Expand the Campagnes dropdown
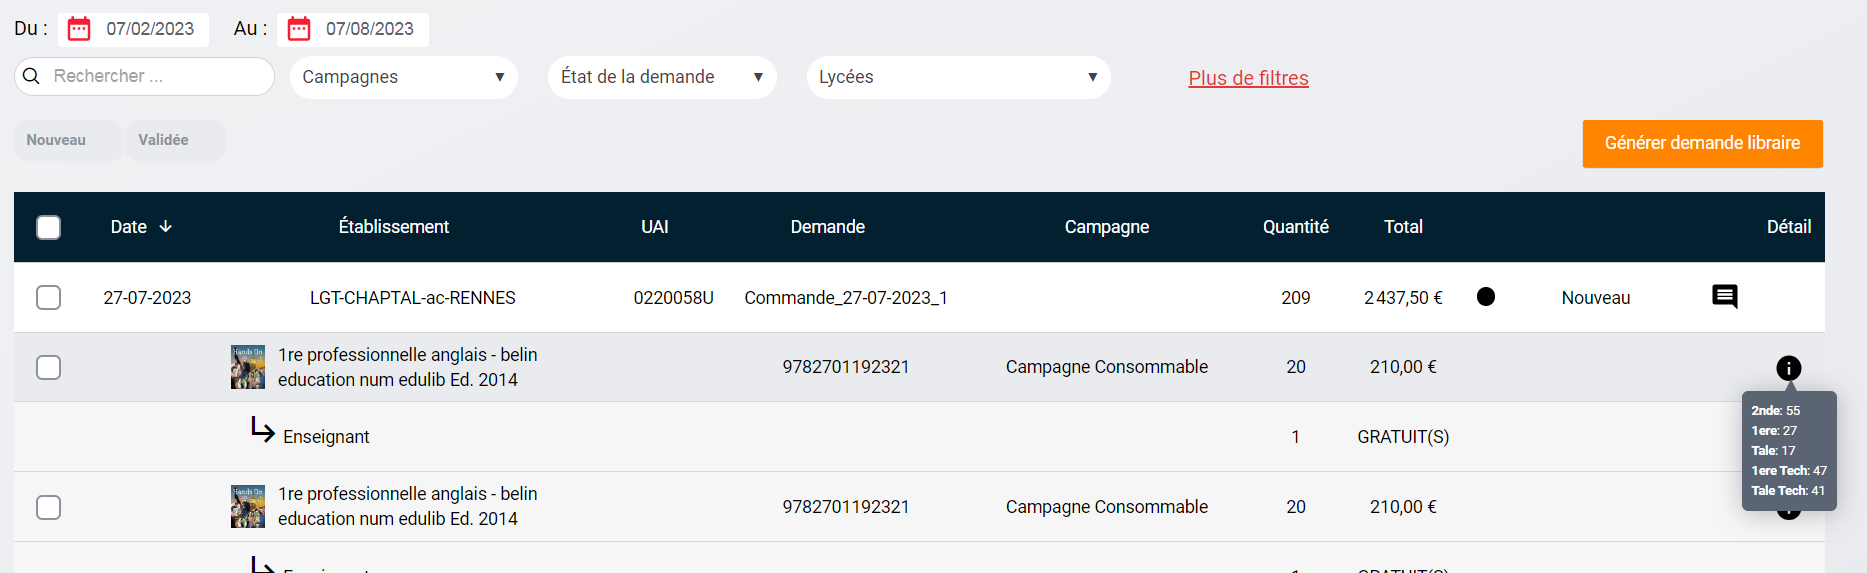 [403, 77]
